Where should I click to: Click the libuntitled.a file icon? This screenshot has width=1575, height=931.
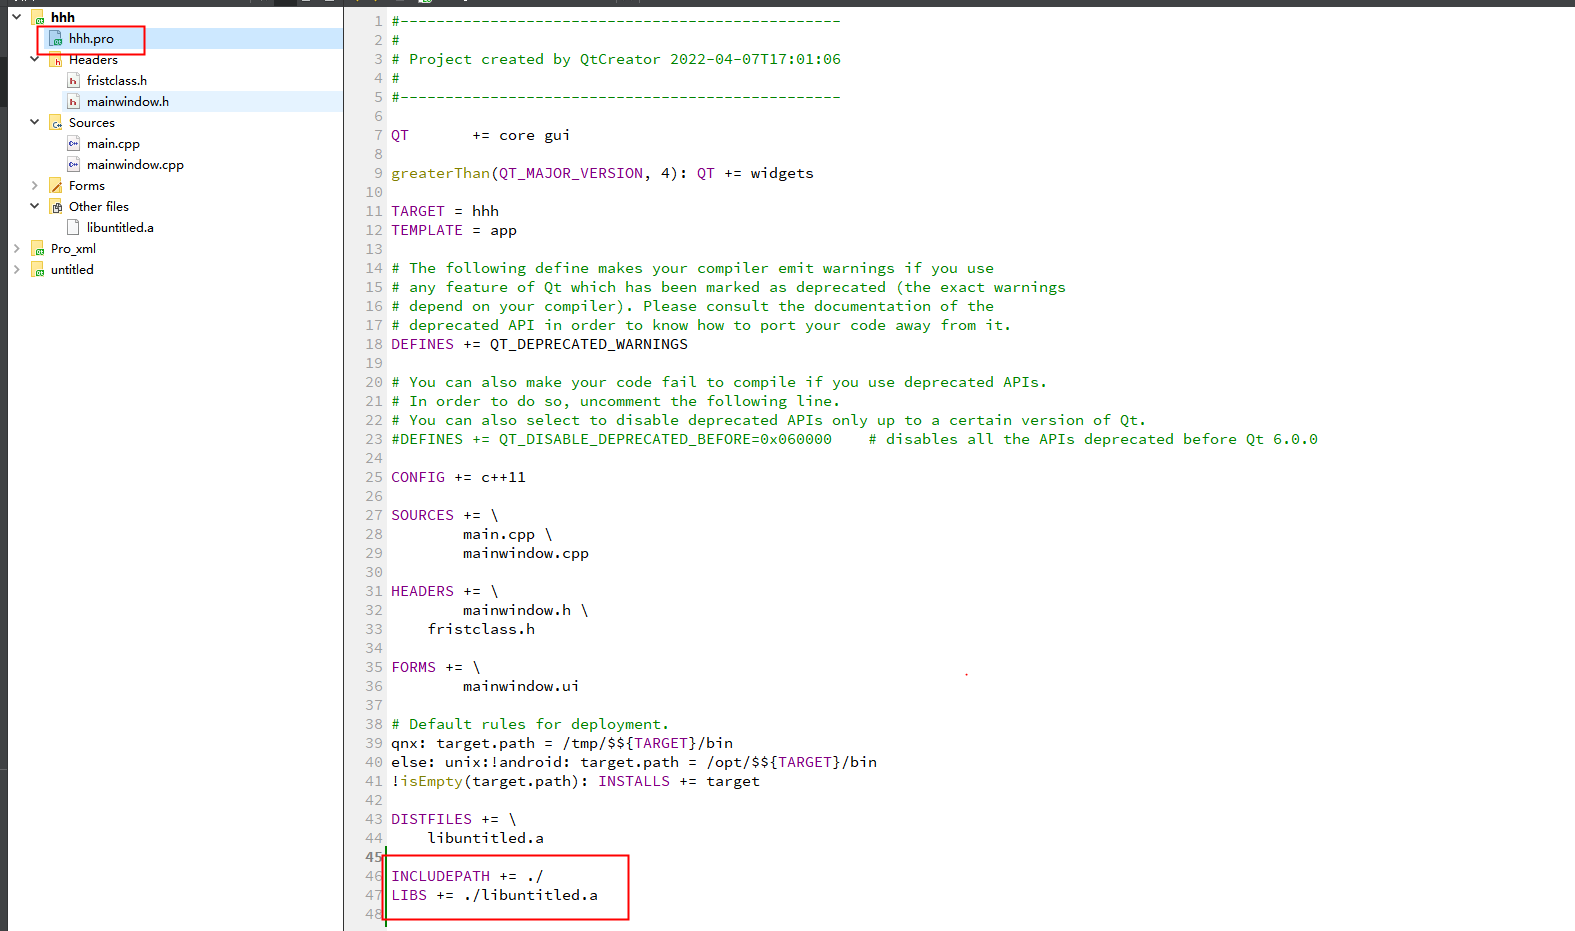point(73,228)
